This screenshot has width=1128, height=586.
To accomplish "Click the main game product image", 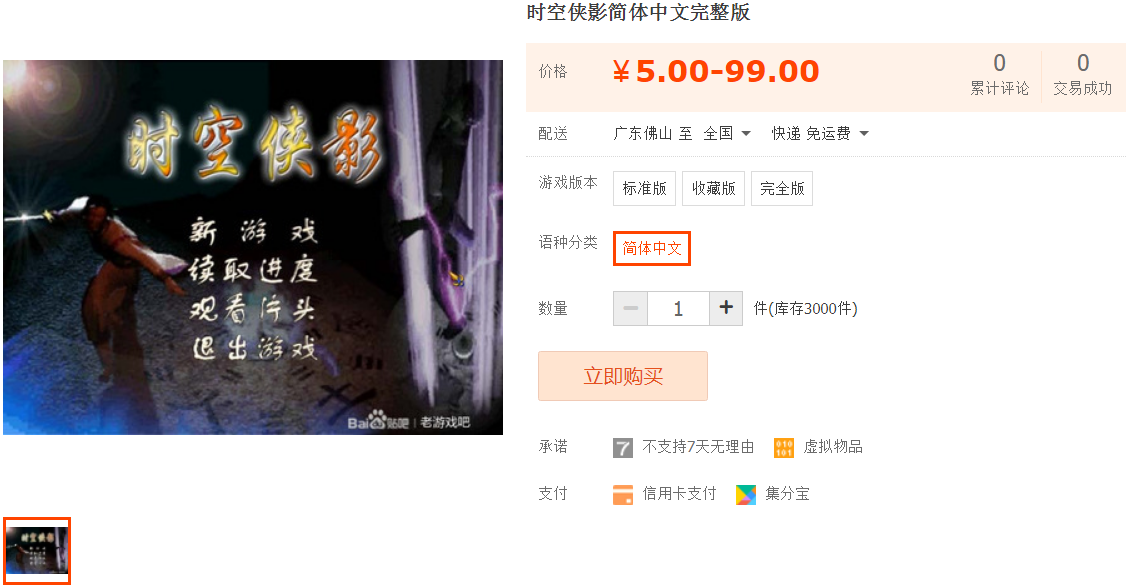I will tap(253, 247).
